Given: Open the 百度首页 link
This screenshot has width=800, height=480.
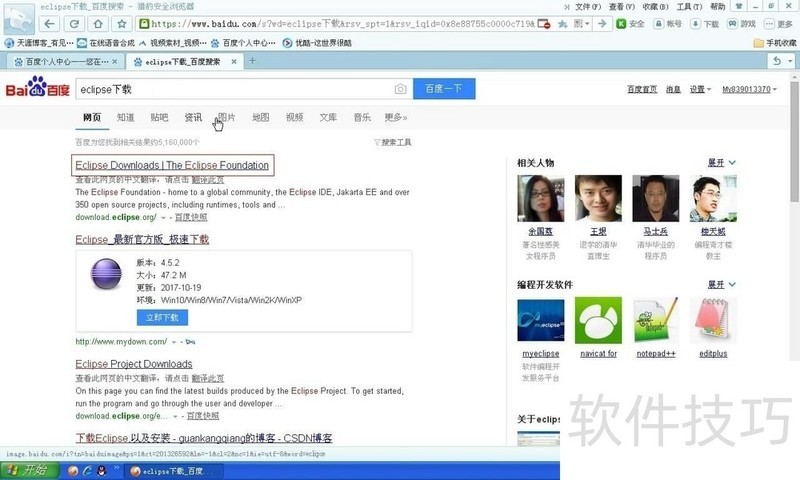Looking at the screenshot, I should [642, 89].
